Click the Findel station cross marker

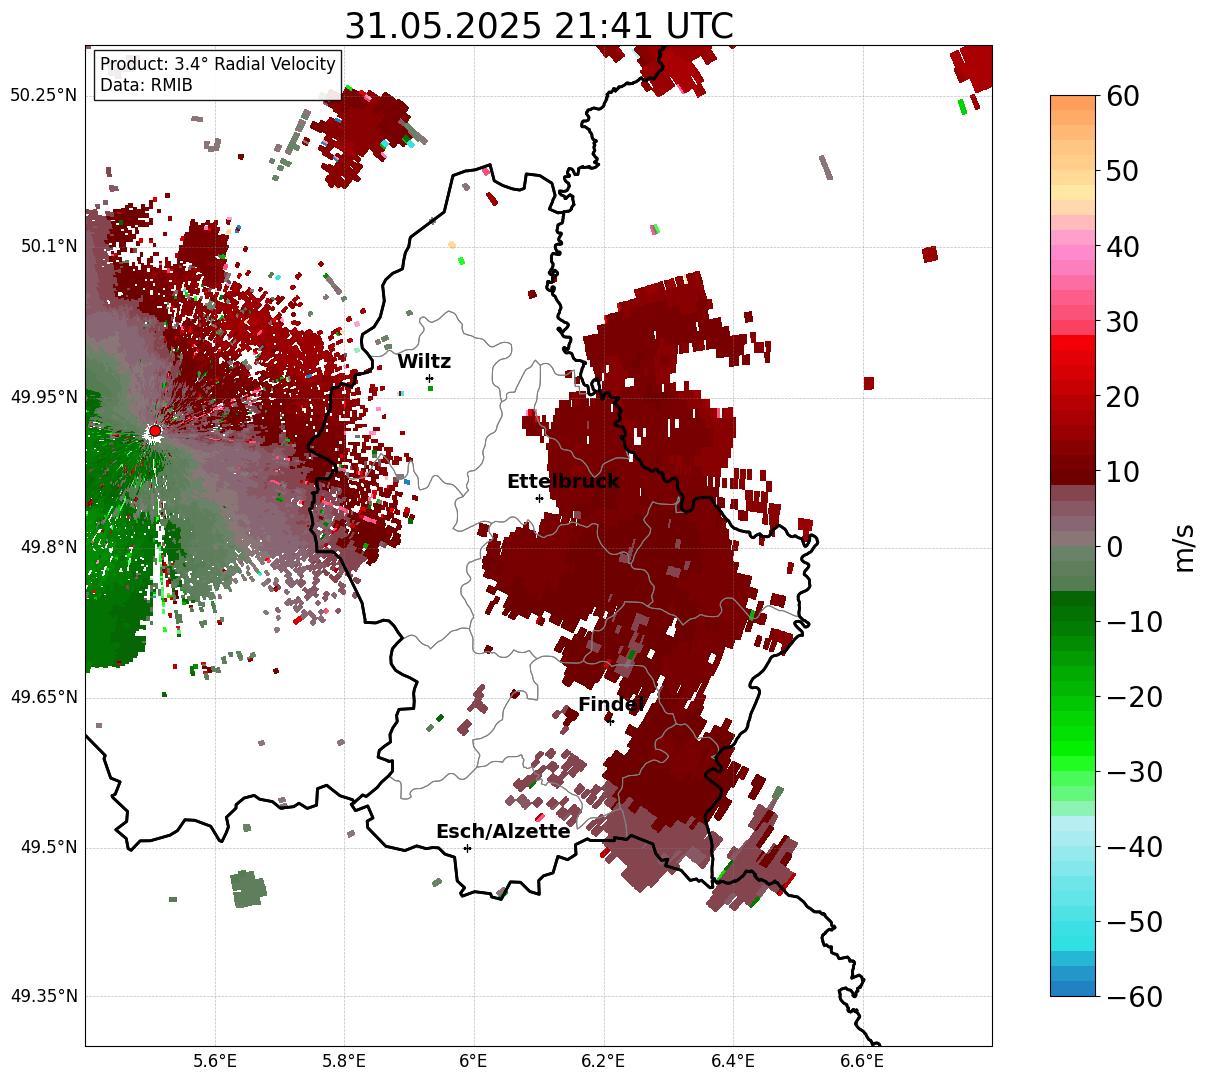click(610, 721)
